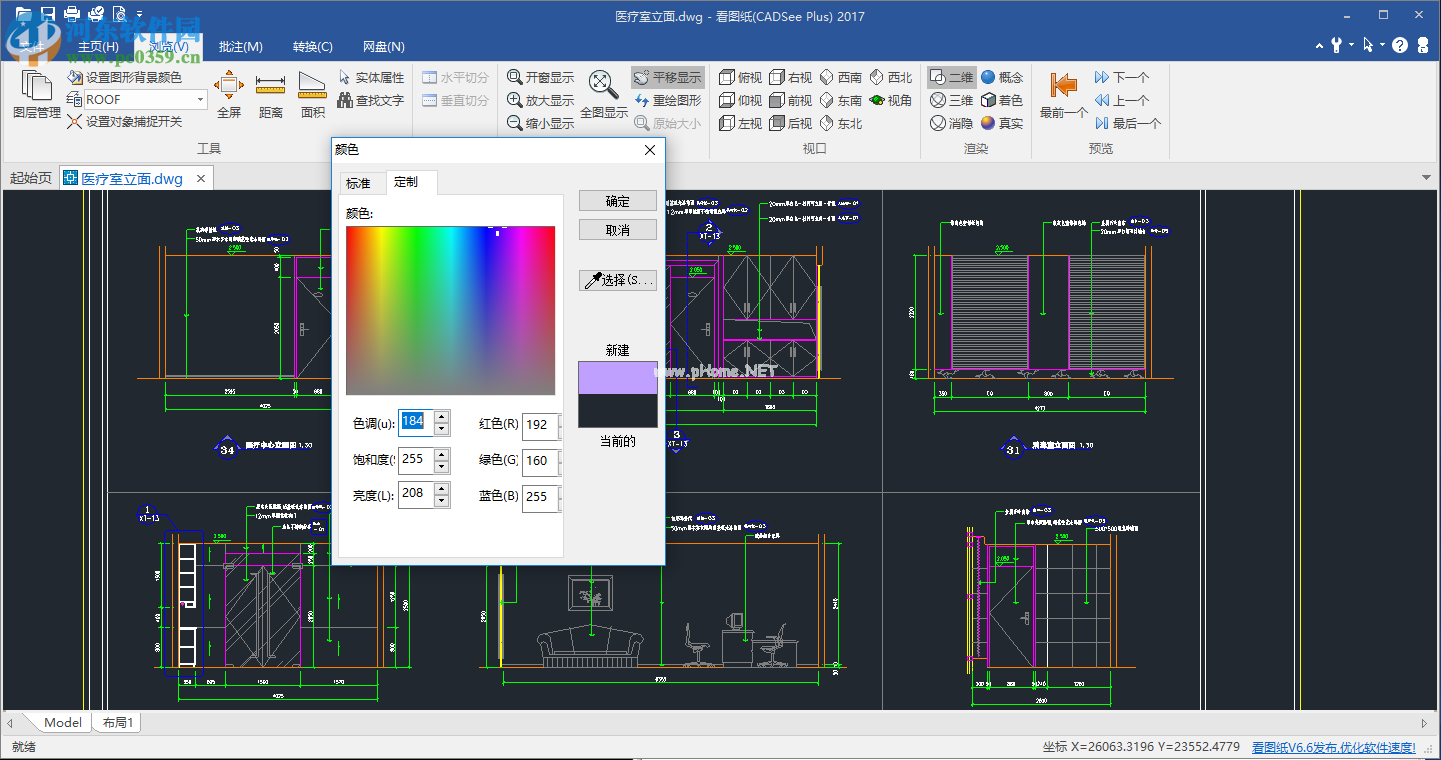The height and width of the screenshot is (760, 1441).
Task: Select the 距离 distance measure tool
Action: click(x=271, y=96)
